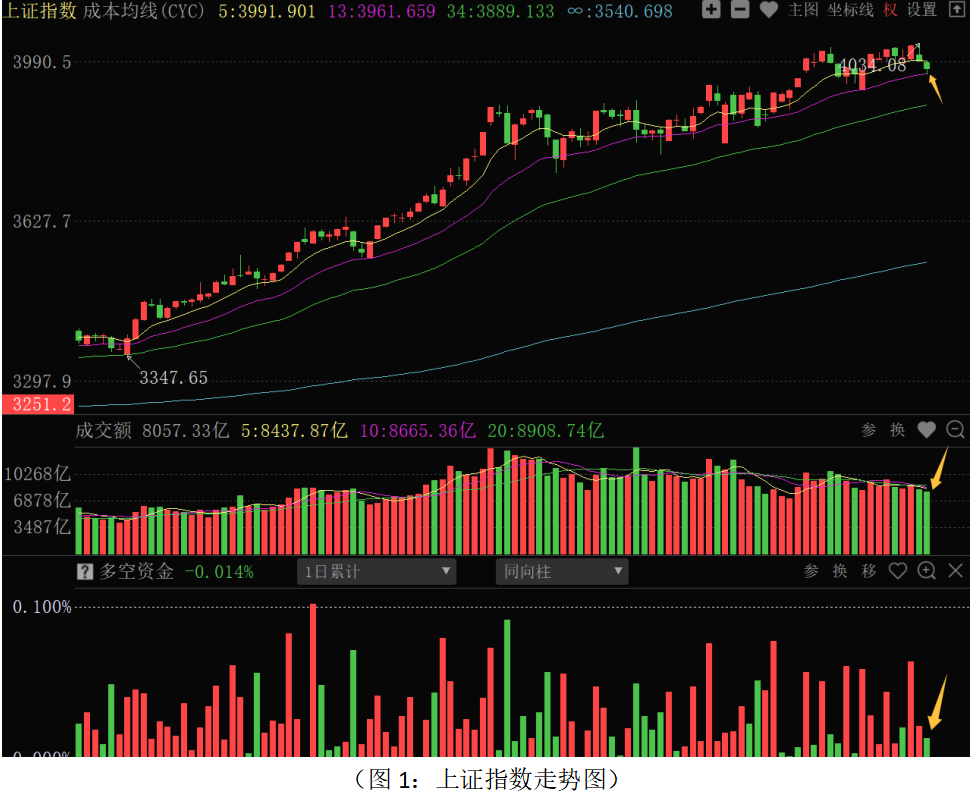Click 移 in the 多空资金 panel
971x800 pixels.
(x=869, y=571)
